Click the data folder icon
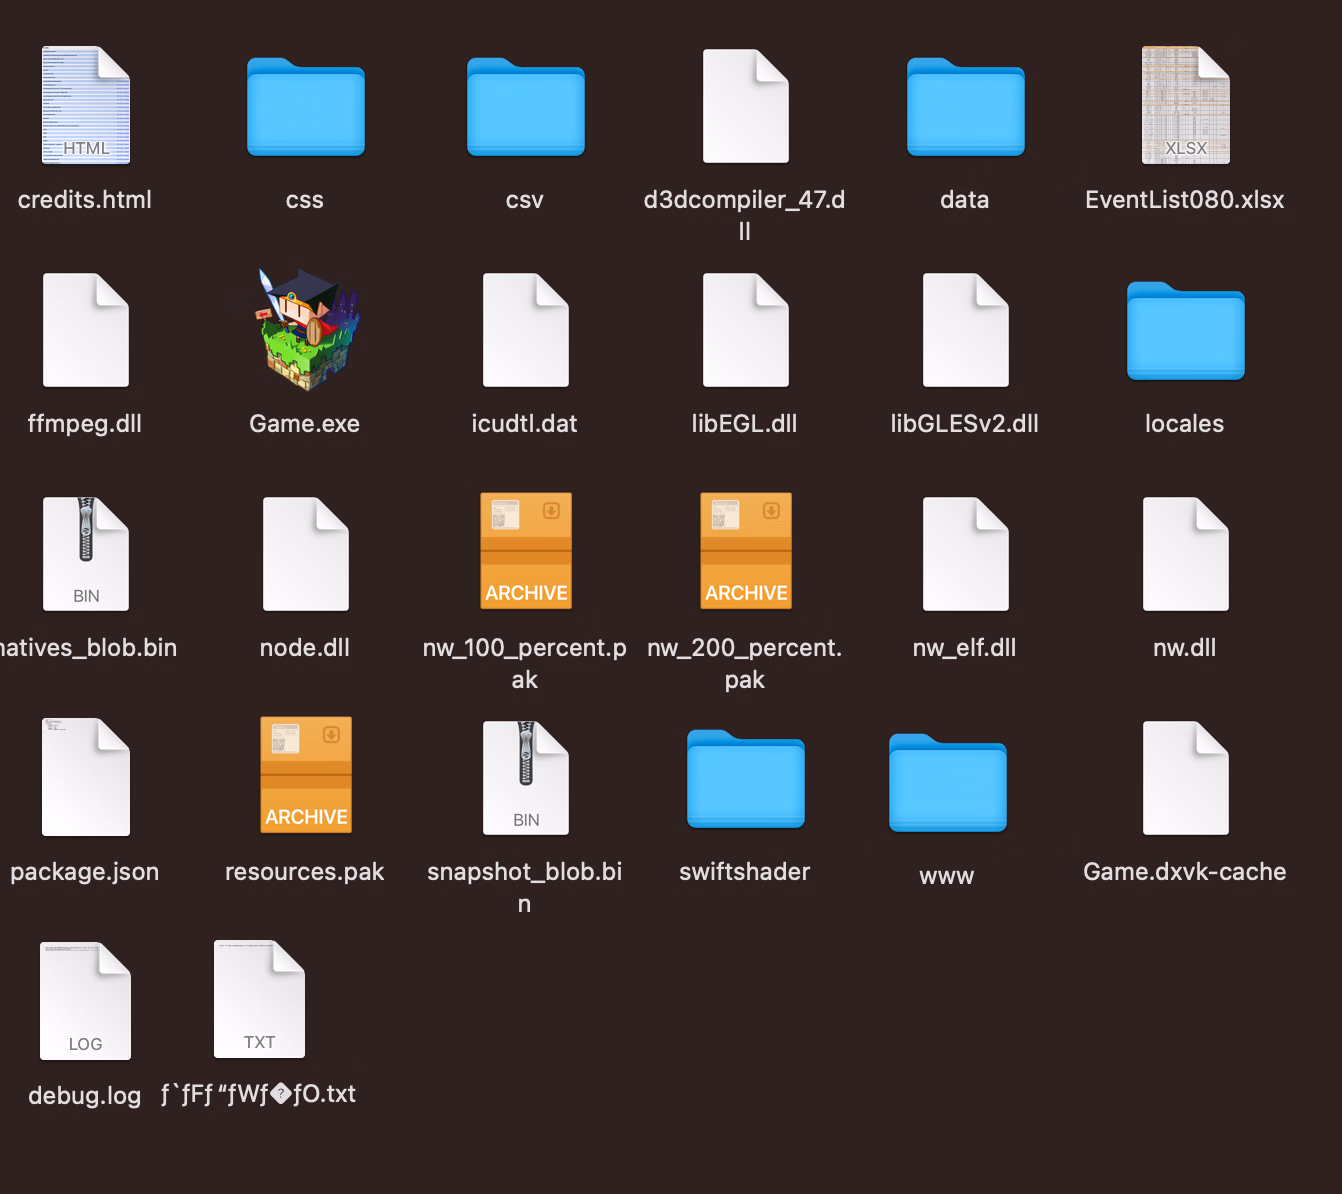Viewport: 1342px width, 1194px height. 965,108
